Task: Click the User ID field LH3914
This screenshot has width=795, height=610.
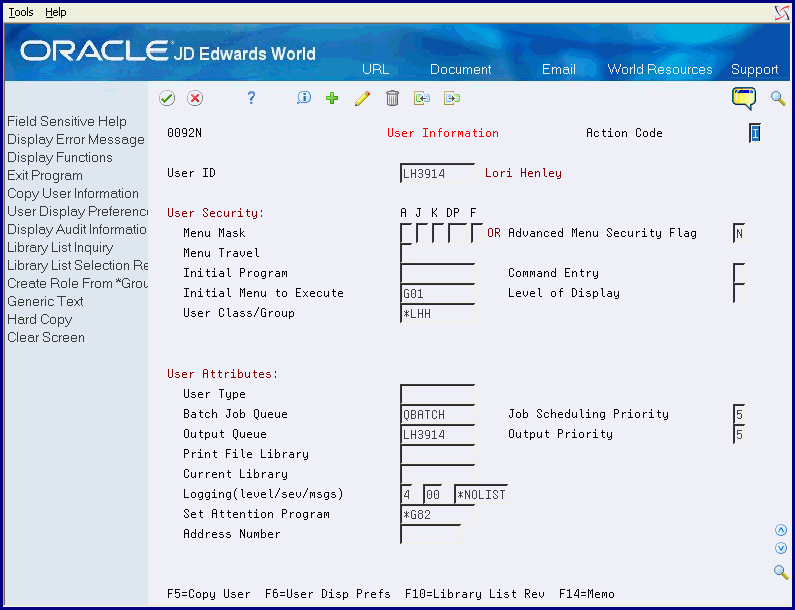Action: point(437,173)
